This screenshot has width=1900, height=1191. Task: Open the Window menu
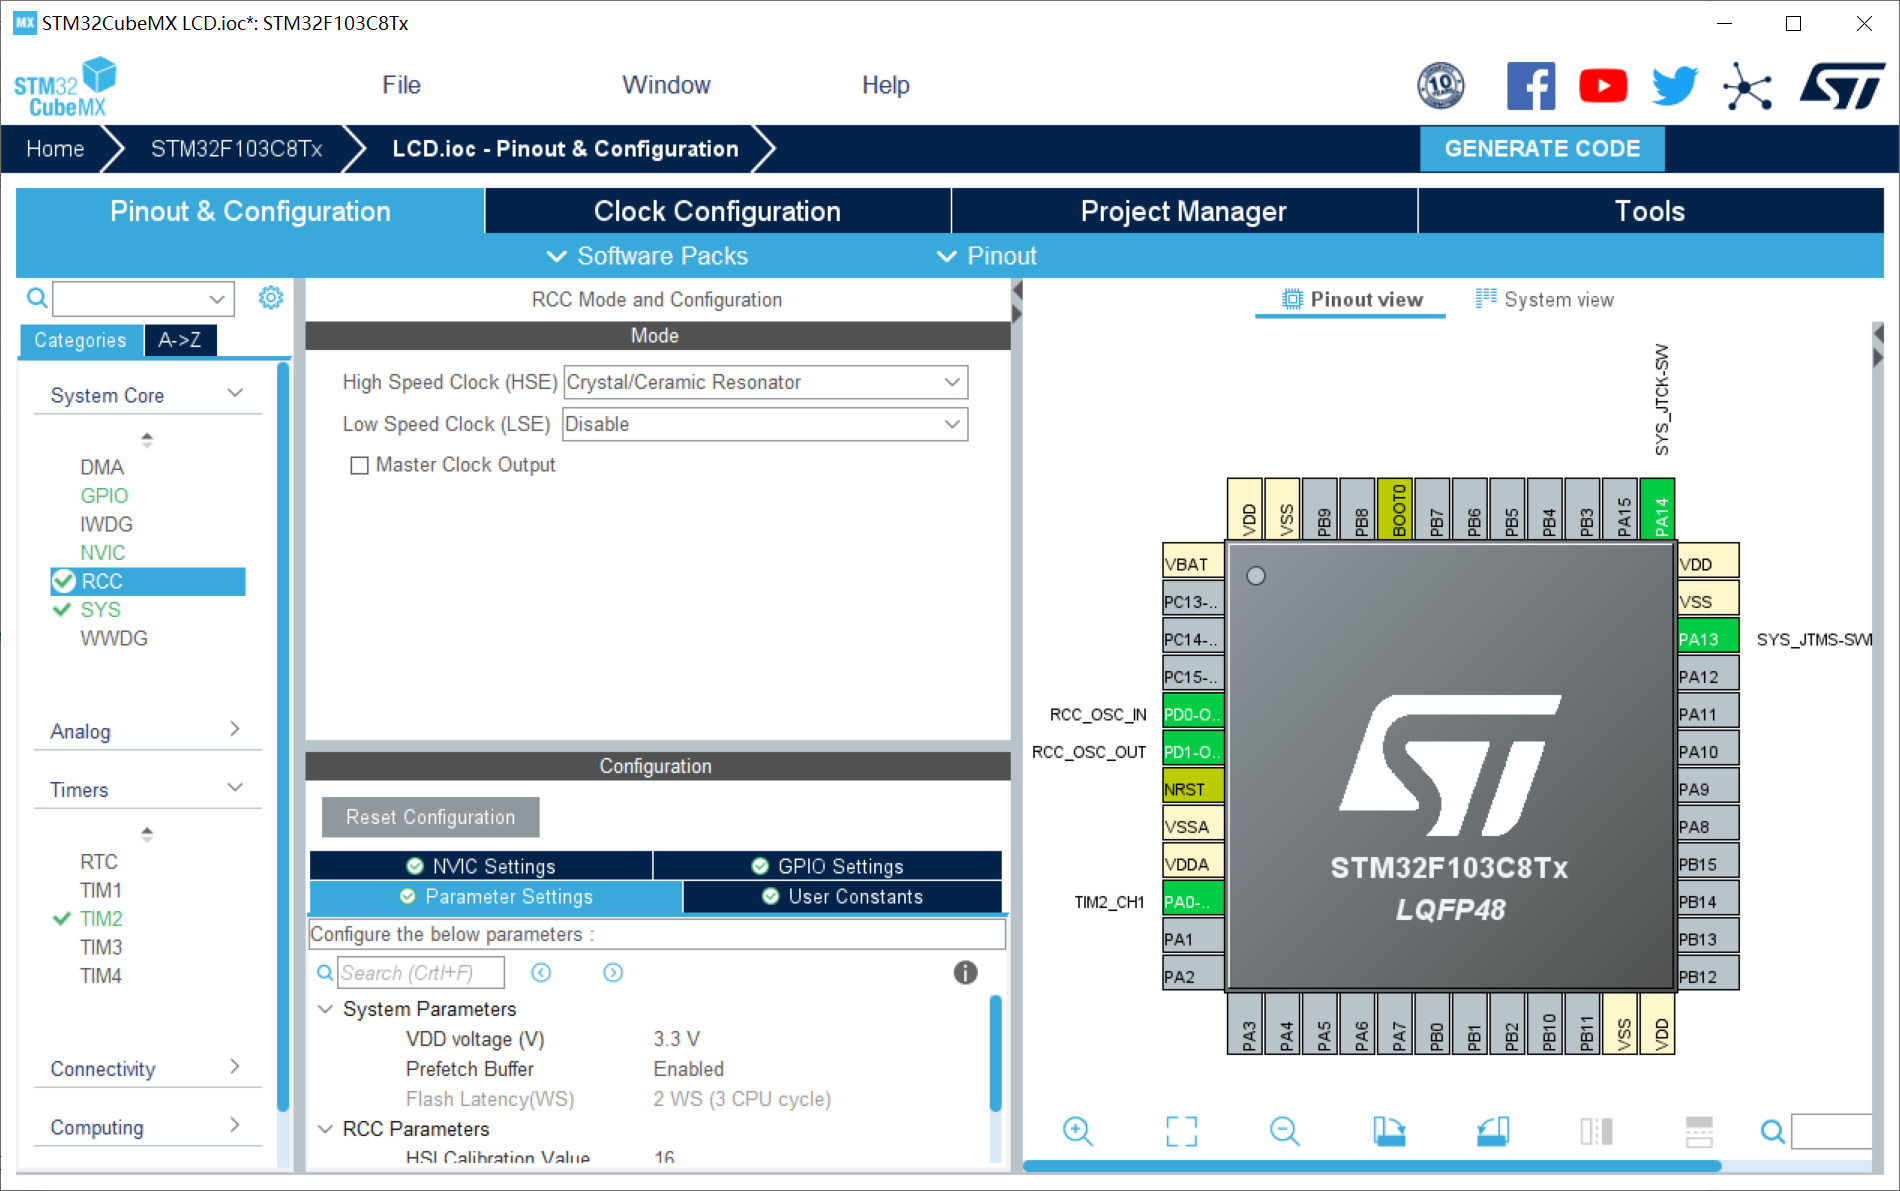tap(666, 85)
